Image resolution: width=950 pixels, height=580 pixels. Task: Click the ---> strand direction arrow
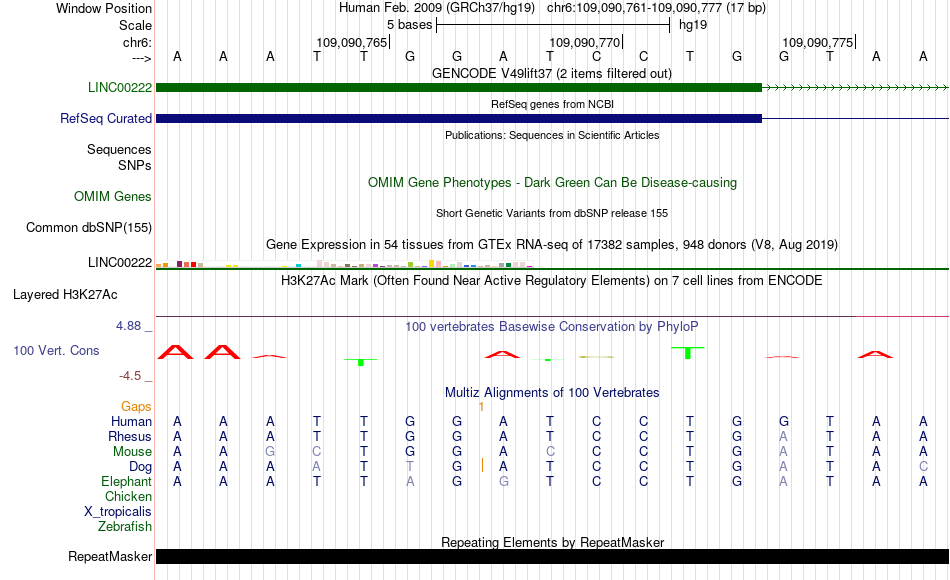(x=142, y=58)
